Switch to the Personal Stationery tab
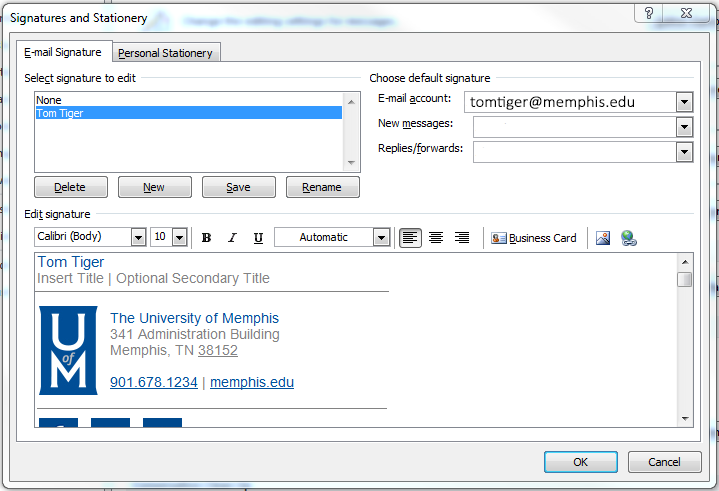The image size is (719, 491). click(x=165, y=53)
